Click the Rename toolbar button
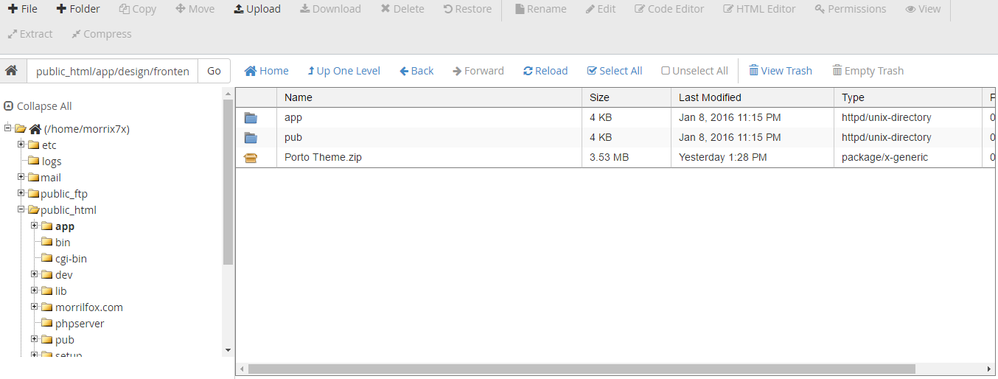The image size is (998, 379). 540,9
